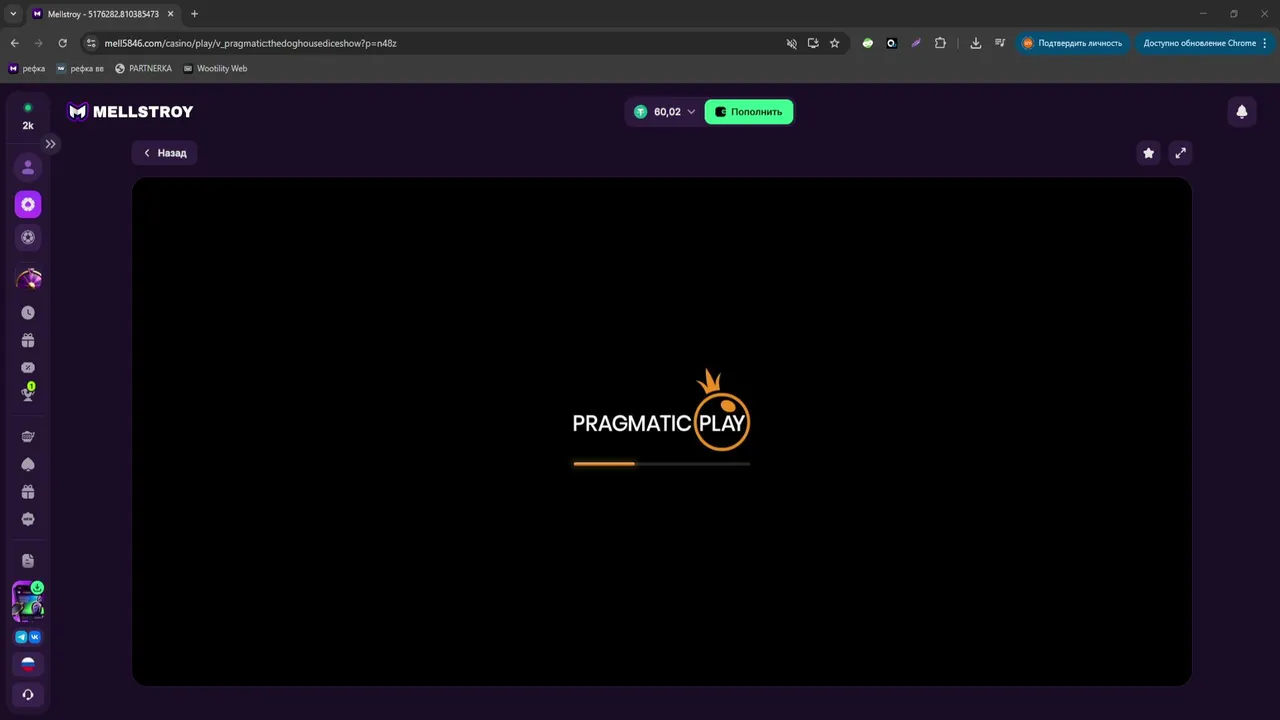Open the green round extension icon
This screenshot has width=1280, height=720.
tap(868, 43)
